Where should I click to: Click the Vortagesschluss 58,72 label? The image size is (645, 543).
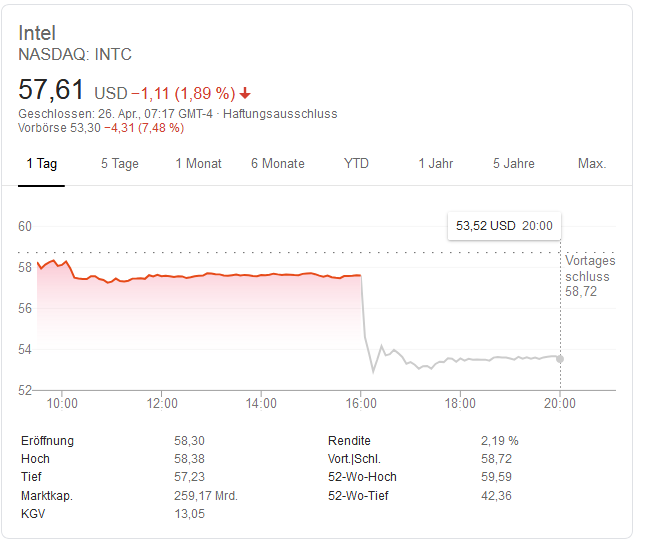590,276
